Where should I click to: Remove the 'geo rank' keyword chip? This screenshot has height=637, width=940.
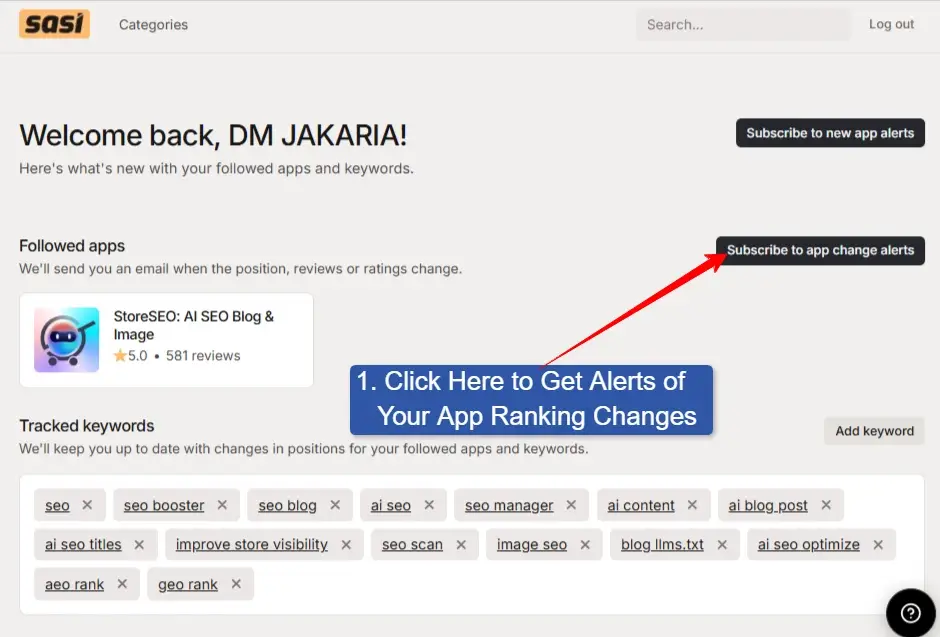235,583
